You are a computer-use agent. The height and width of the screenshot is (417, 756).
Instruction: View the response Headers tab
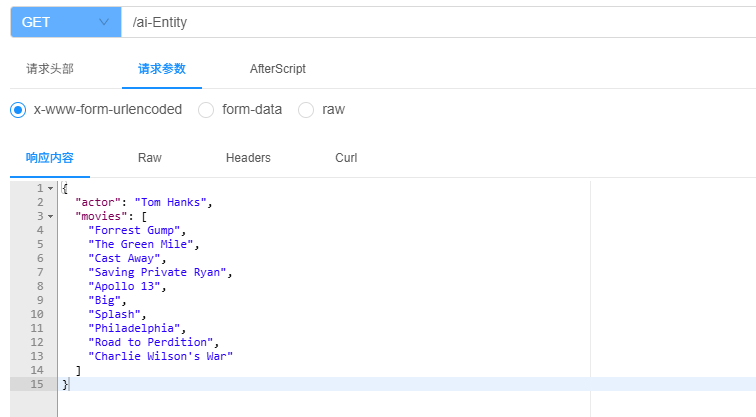pos(248,158)
